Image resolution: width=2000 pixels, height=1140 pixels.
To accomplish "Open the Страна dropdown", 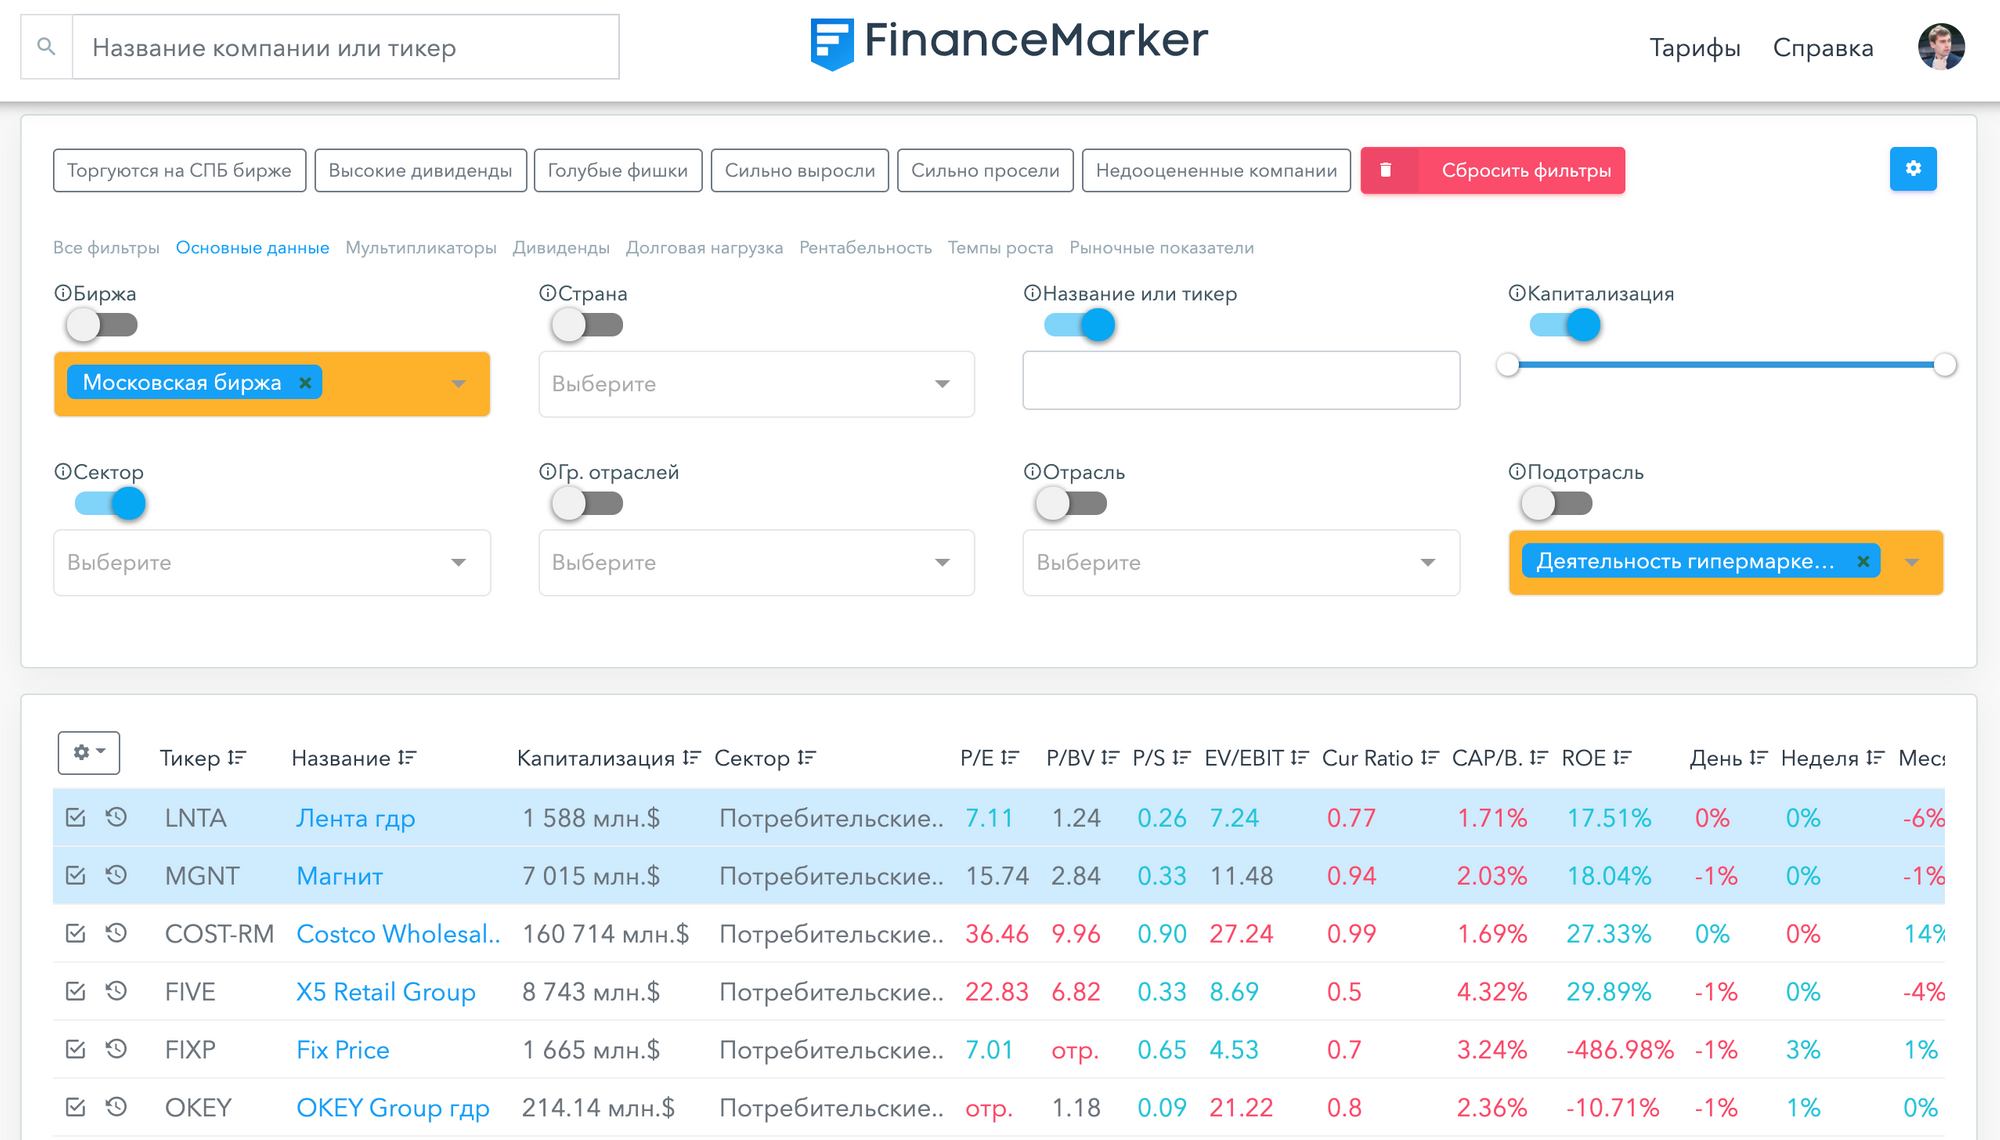I will click(756, 384).
